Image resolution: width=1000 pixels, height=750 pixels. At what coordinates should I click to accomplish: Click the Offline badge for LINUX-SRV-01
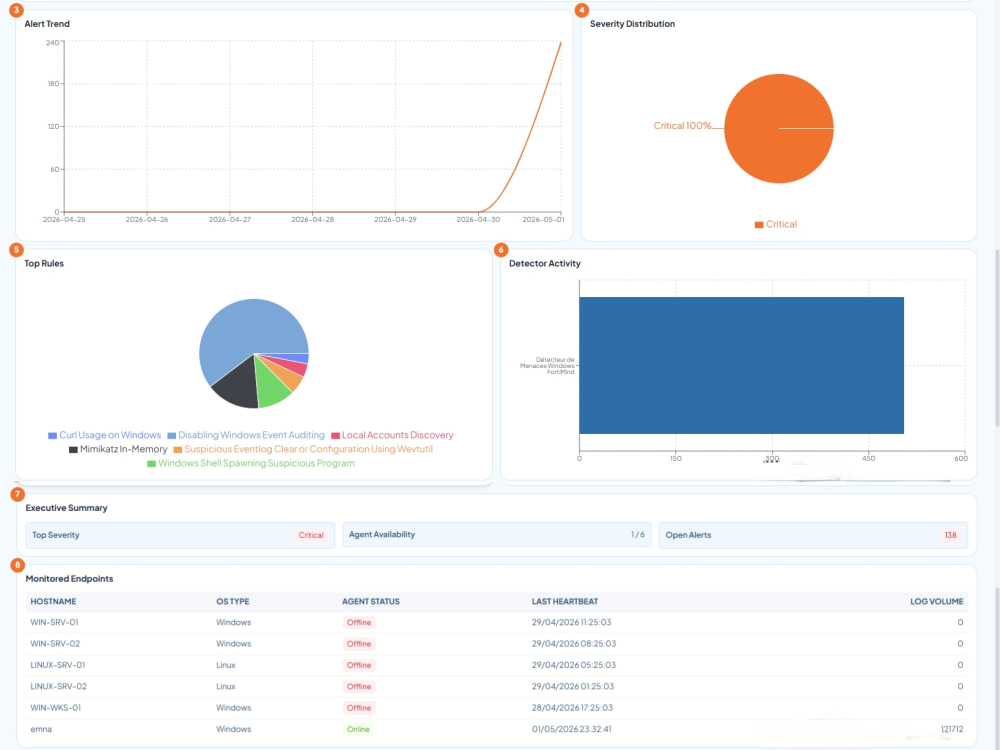click(359, 665)
